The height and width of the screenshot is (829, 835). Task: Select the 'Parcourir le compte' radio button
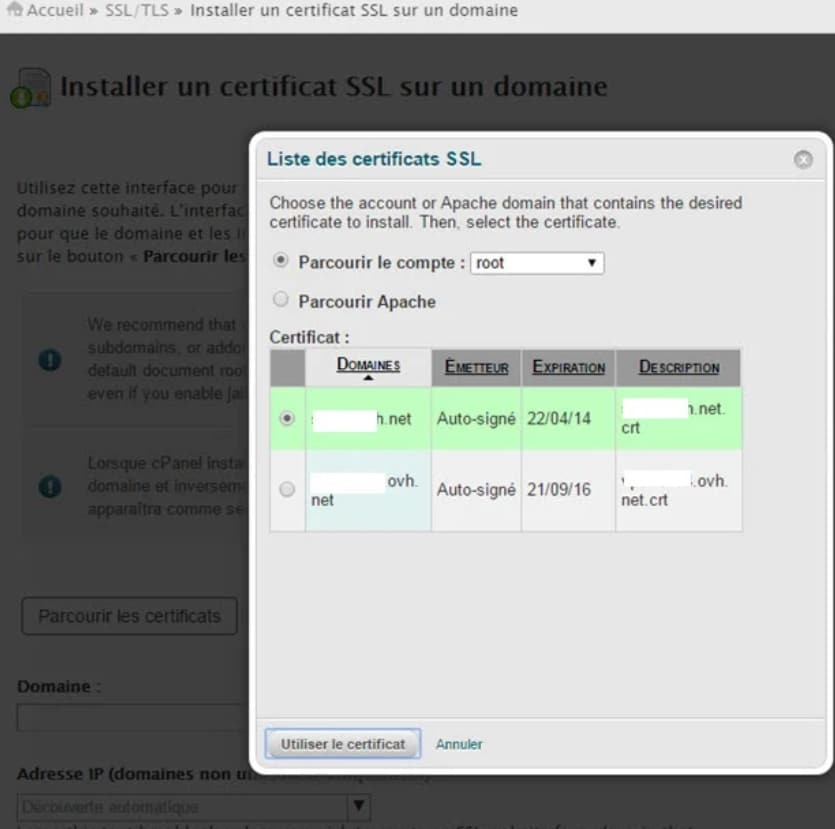(x=281, y=260)
